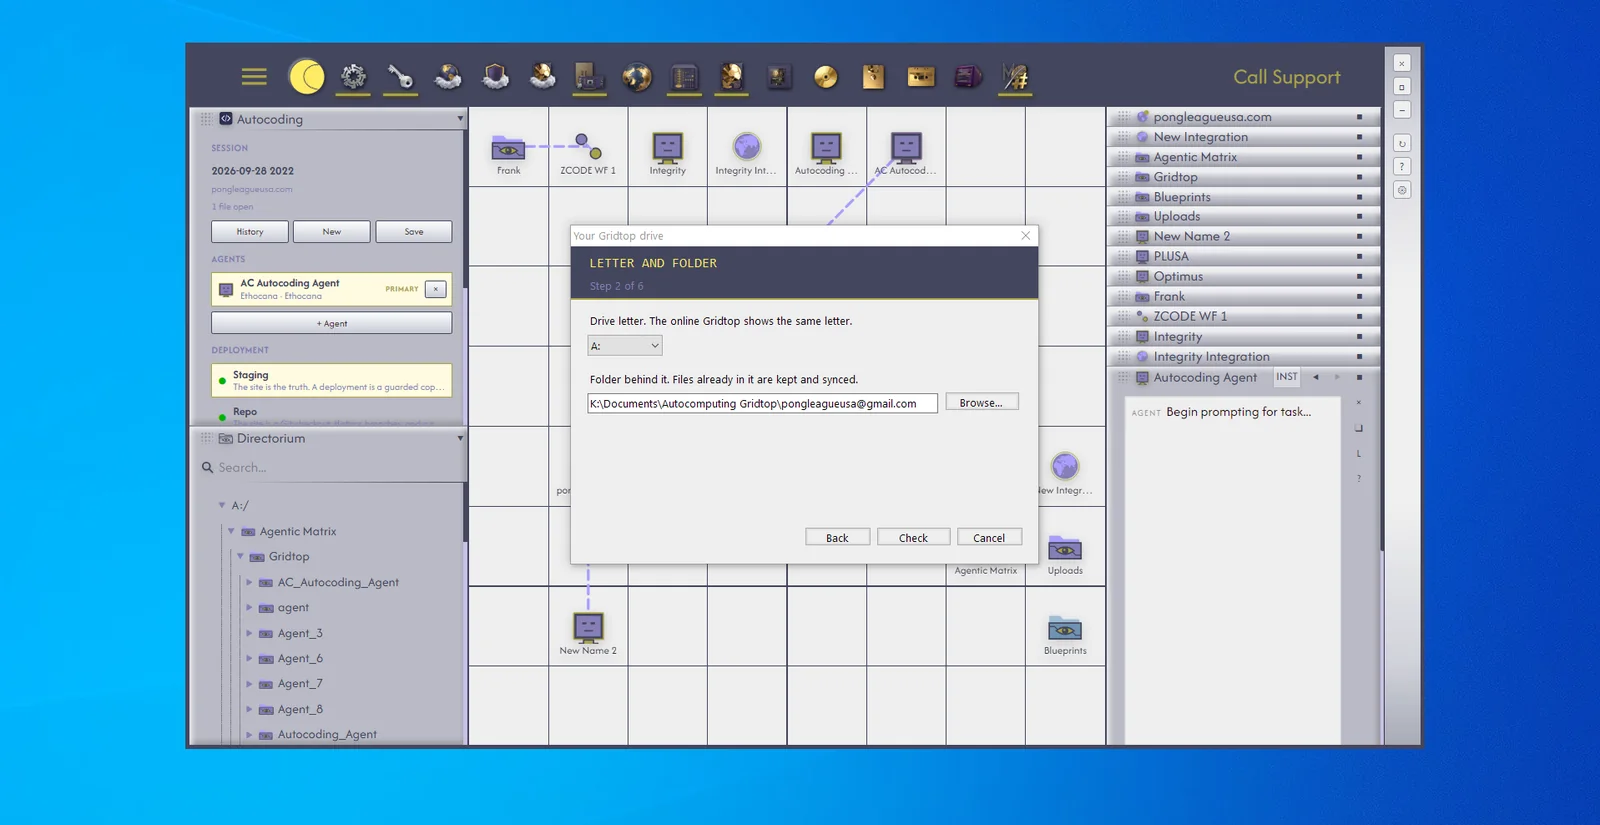Toggle the square marker on ZCODE WF 1 row
This screenshot has width=1600, height=825.
(1359, 316)
